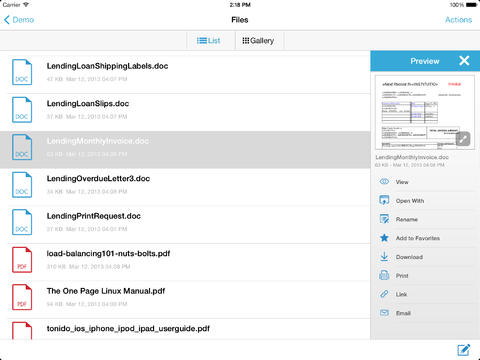480x360 pixels.
Task: Select file LendingOverdueLetter3.doc
Action: click(x=185, y=187)
